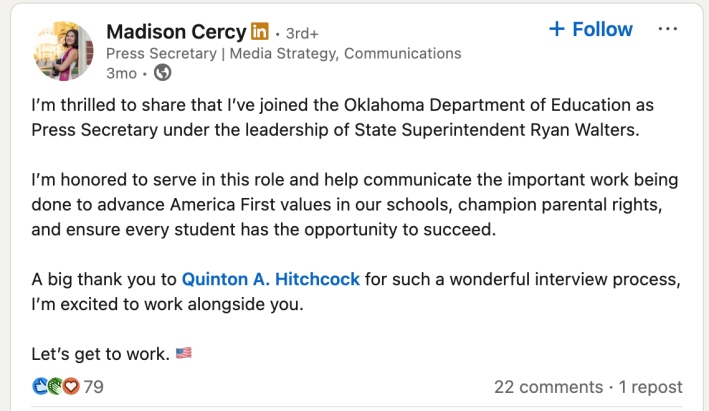View the 1 repost

pos(651,386)
